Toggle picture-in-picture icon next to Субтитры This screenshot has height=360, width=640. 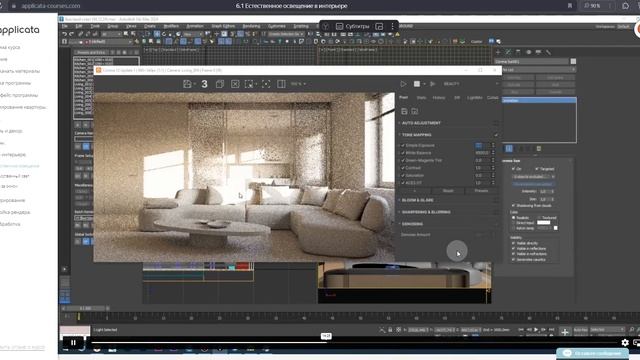(x=379, y=26)
